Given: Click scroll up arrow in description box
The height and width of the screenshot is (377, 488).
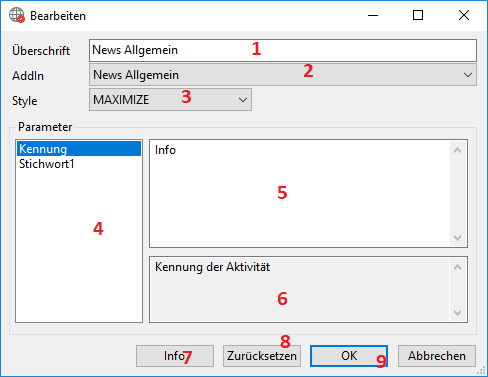Looking at the screenshot, I should tap(458, 267).
